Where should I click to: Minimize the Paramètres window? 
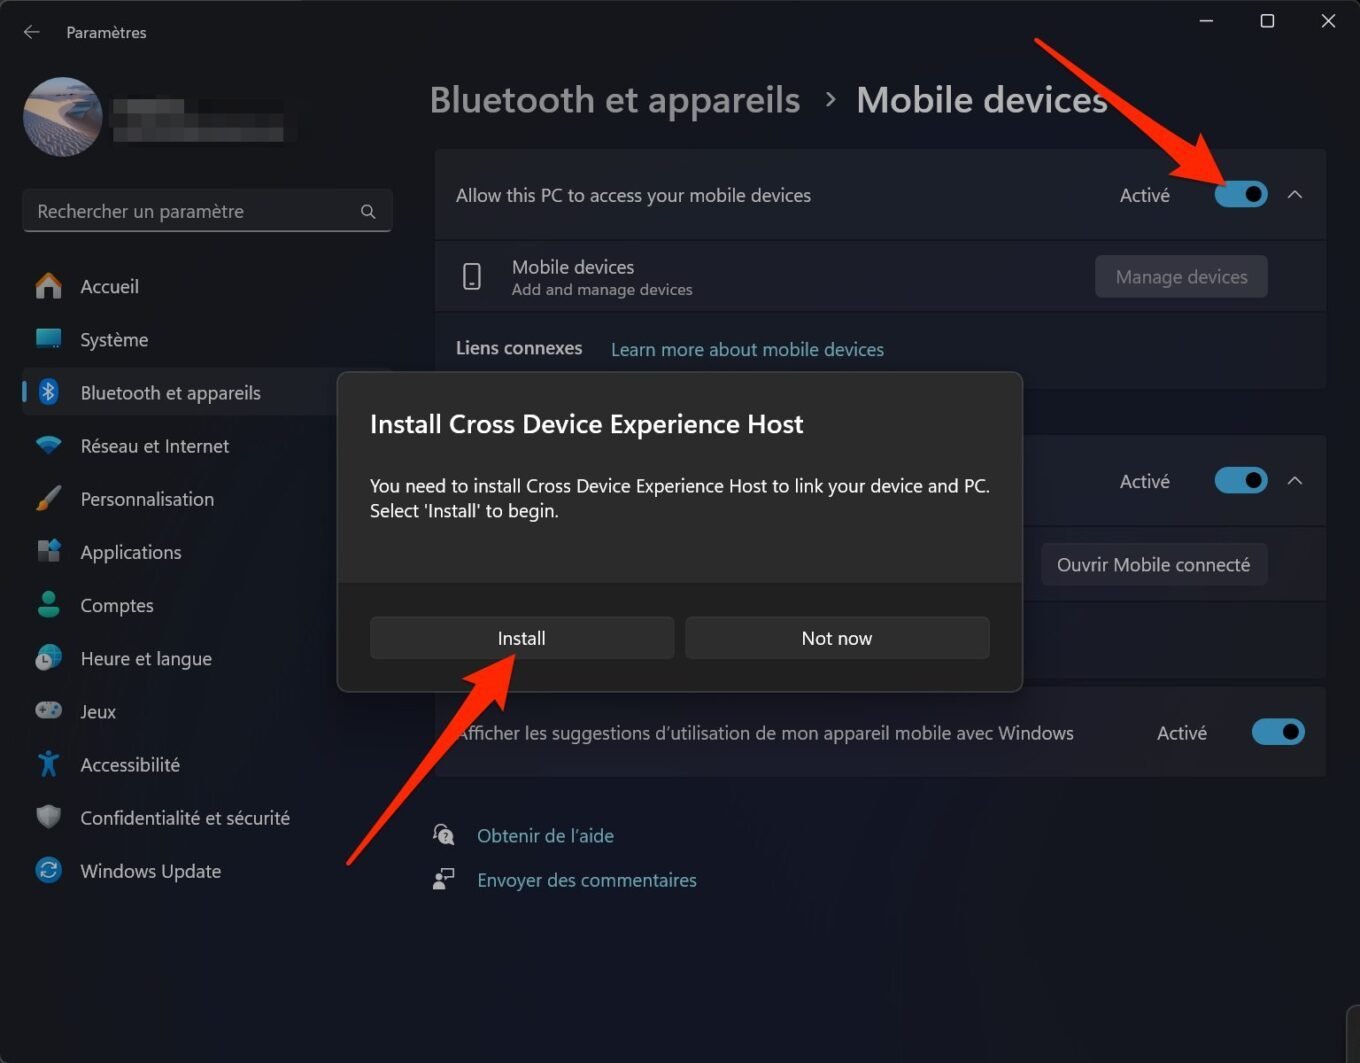pyautogui.click(x=1207, y=21)
